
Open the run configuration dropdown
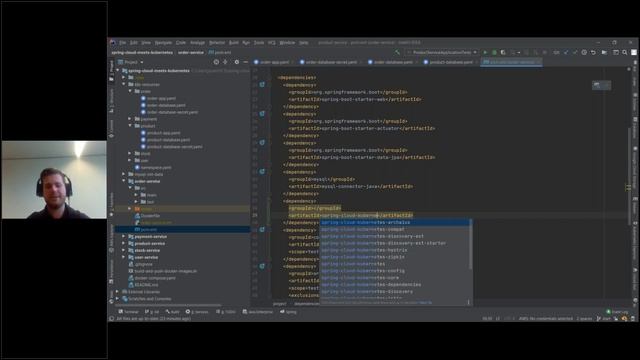(442, 52)
